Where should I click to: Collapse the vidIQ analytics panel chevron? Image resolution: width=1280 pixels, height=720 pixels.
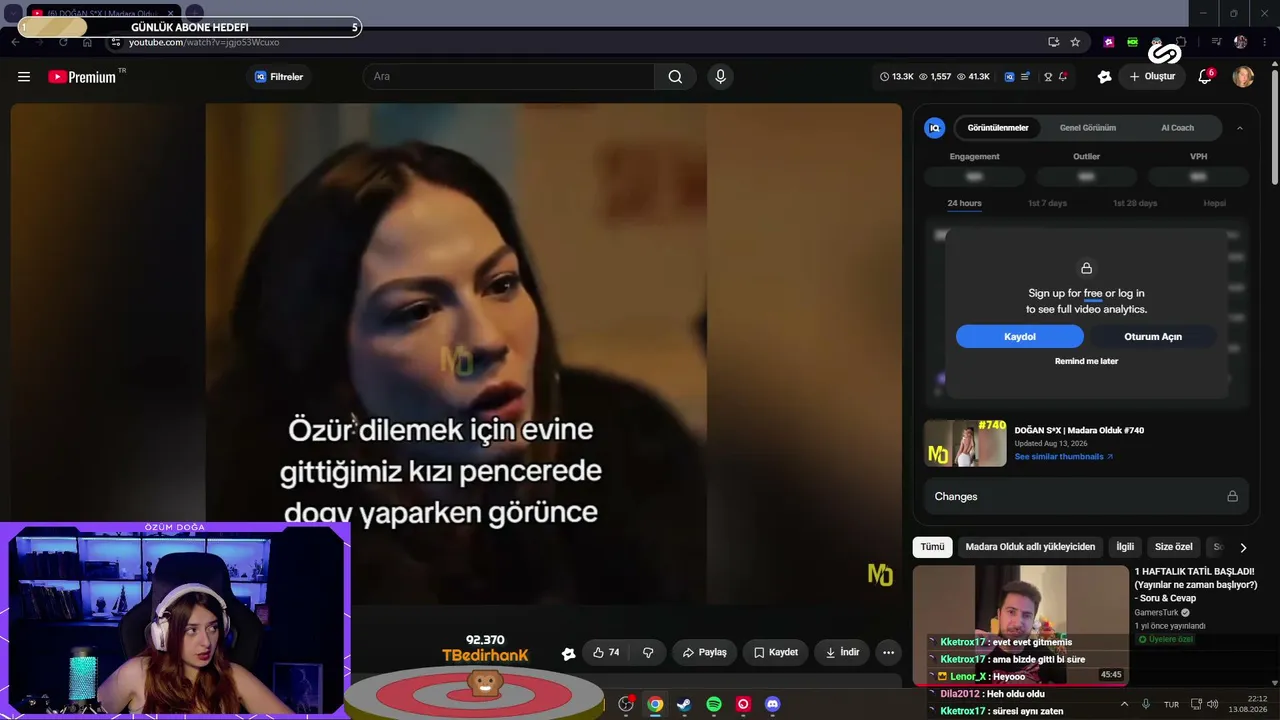[x=1240, y=128]
